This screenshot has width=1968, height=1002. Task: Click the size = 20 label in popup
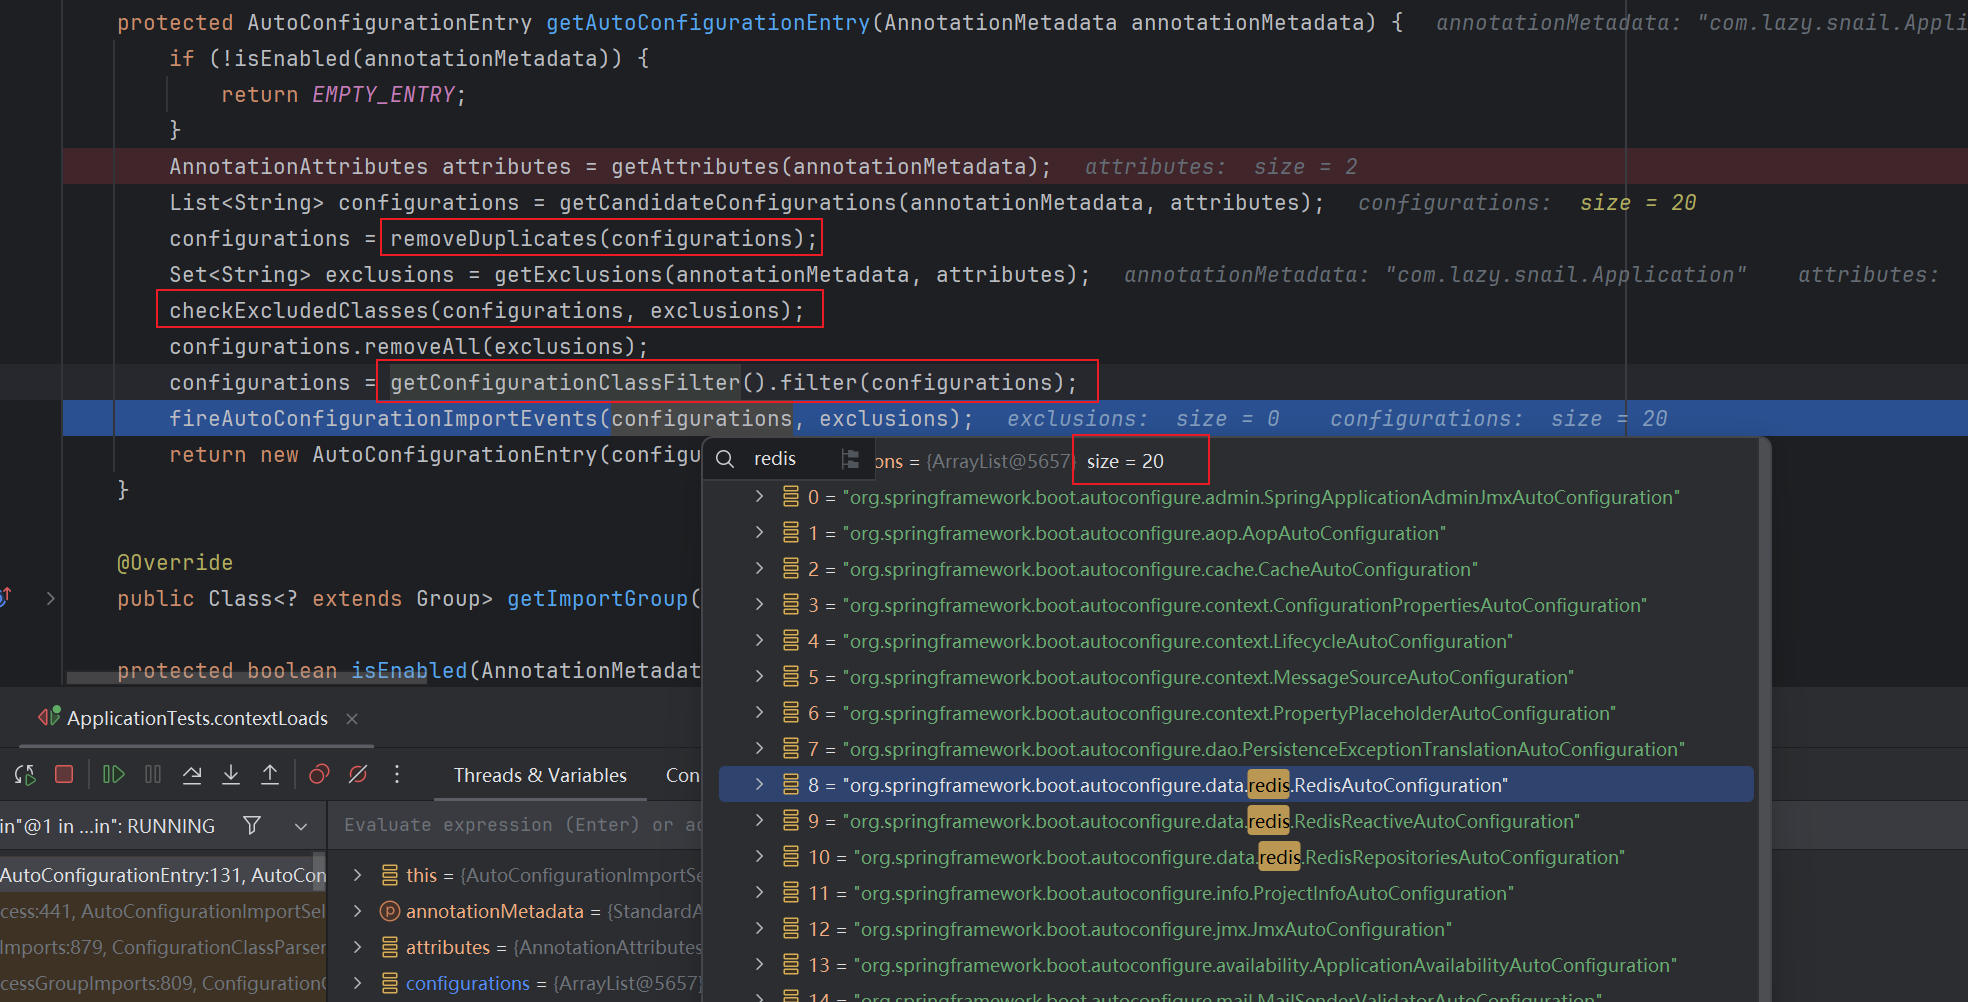coord(1125,461)
